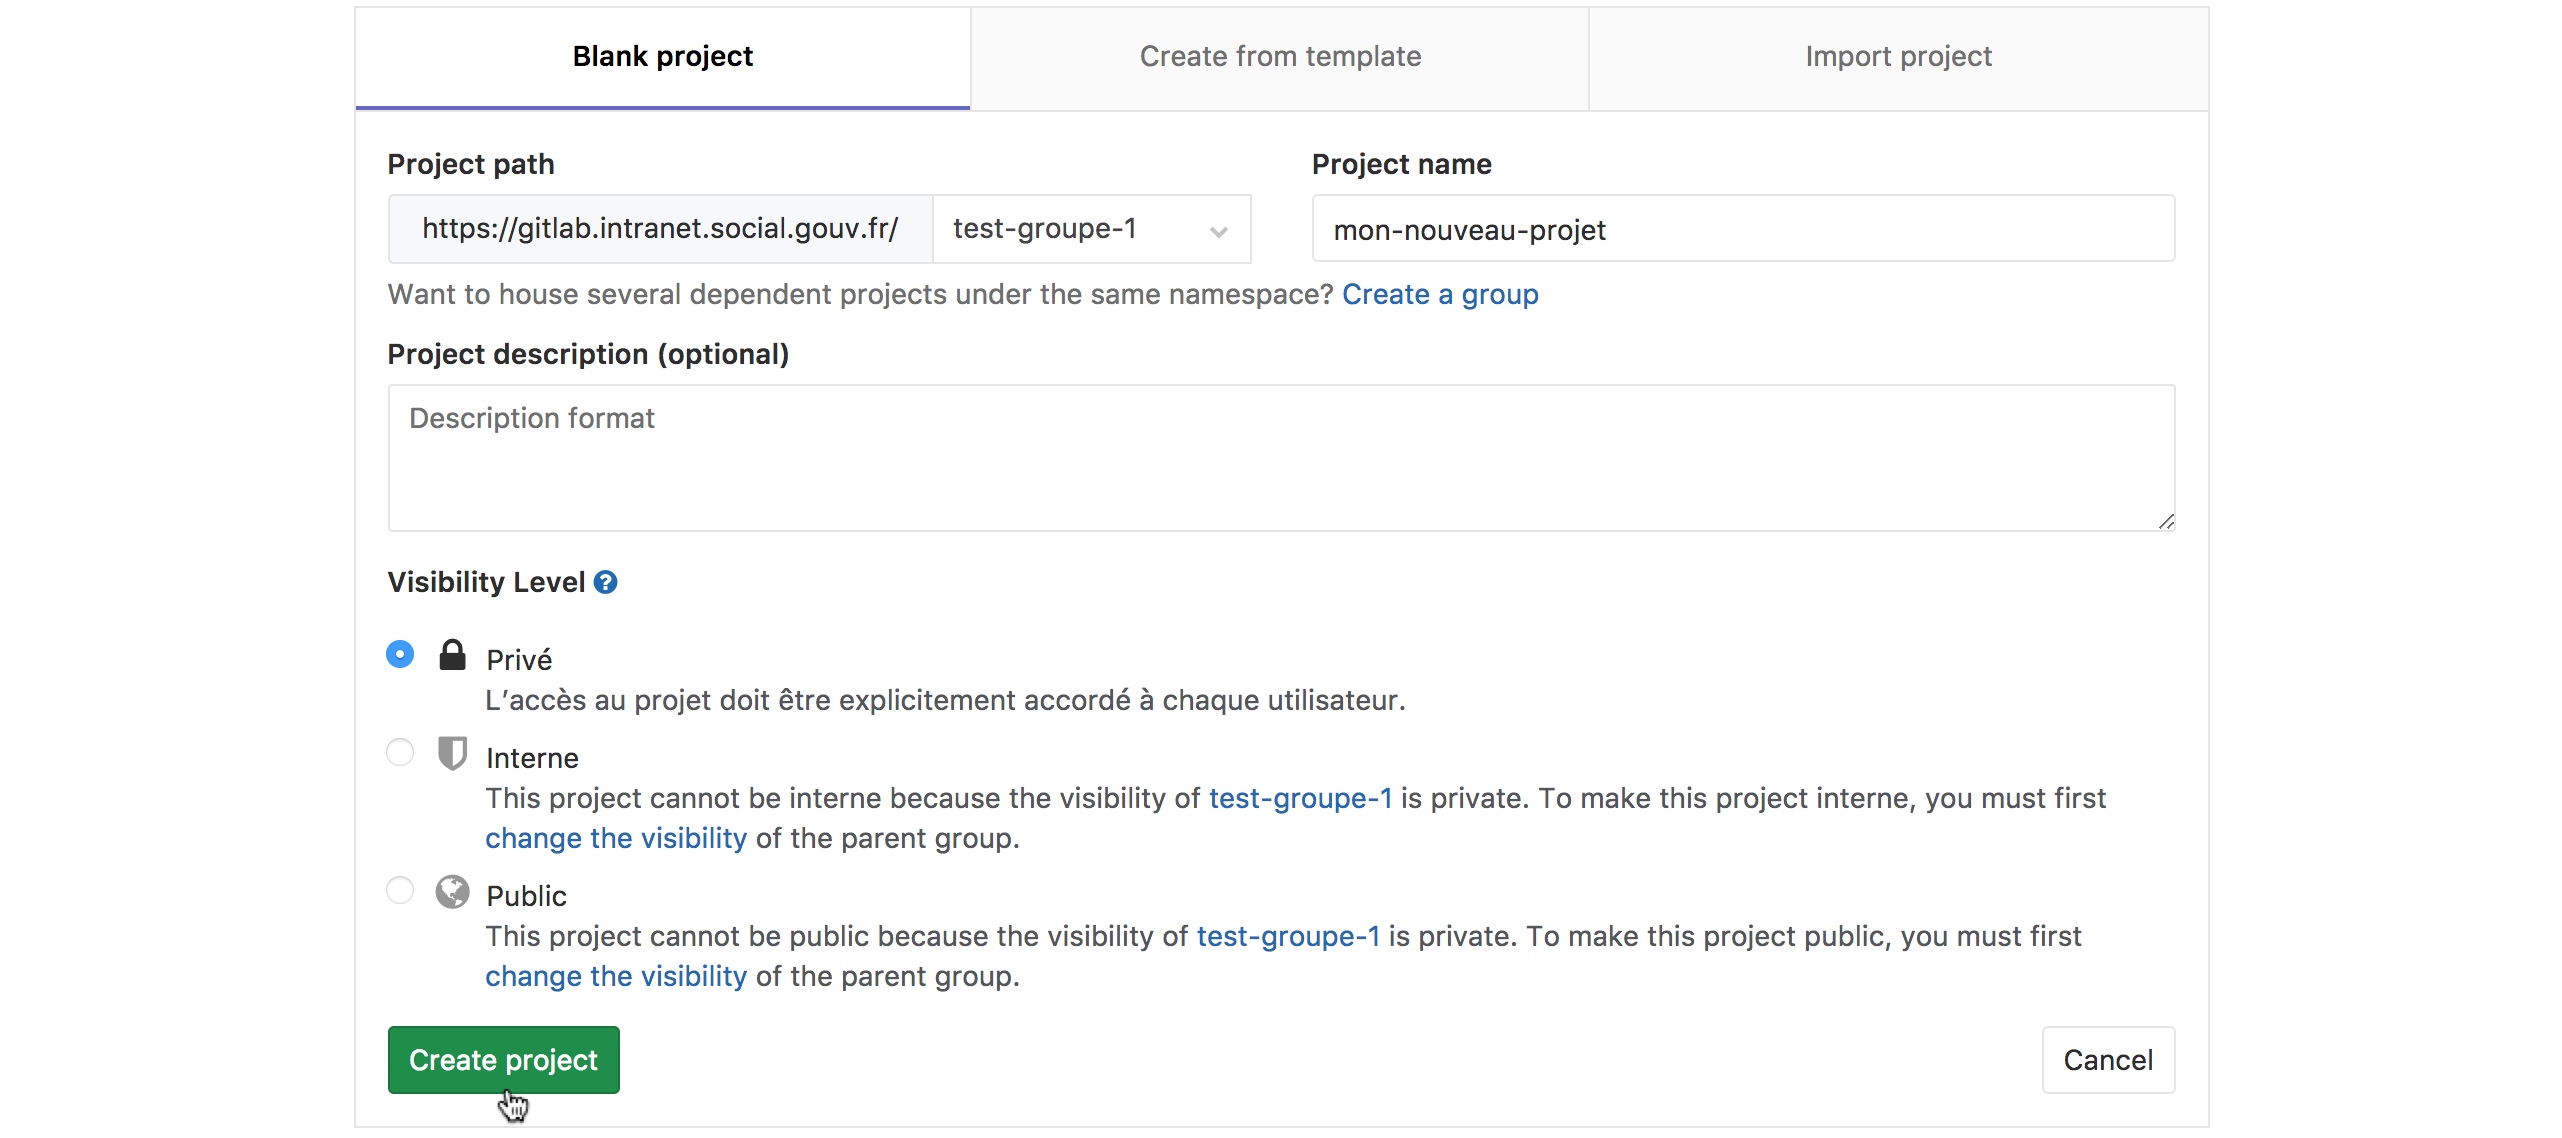2562x1138 pixels.
Task: Select the Public visibility radio button
Action: pyautogui.click(x=400, y=890)
